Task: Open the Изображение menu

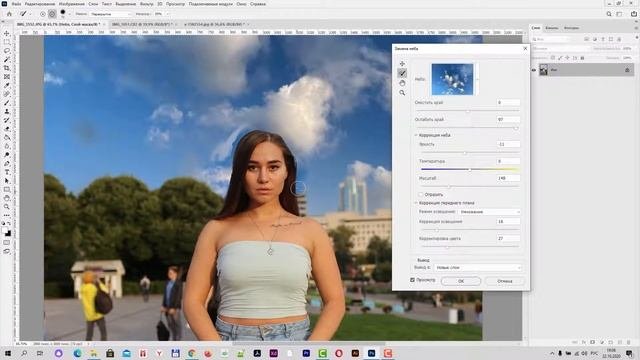Action: (x=71, y=4)
